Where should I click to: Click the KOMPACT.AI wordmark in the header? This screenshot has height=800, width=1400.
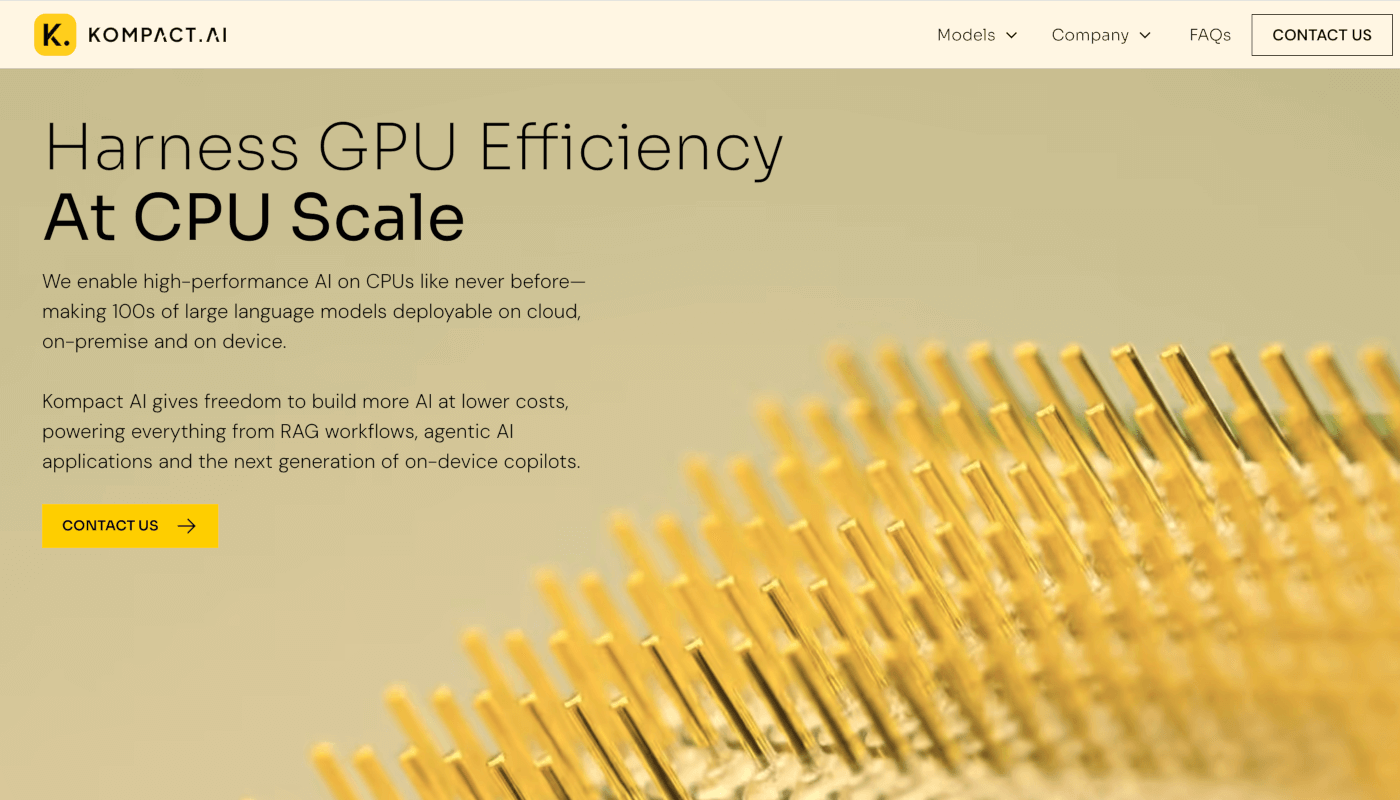tap(157, 35)
